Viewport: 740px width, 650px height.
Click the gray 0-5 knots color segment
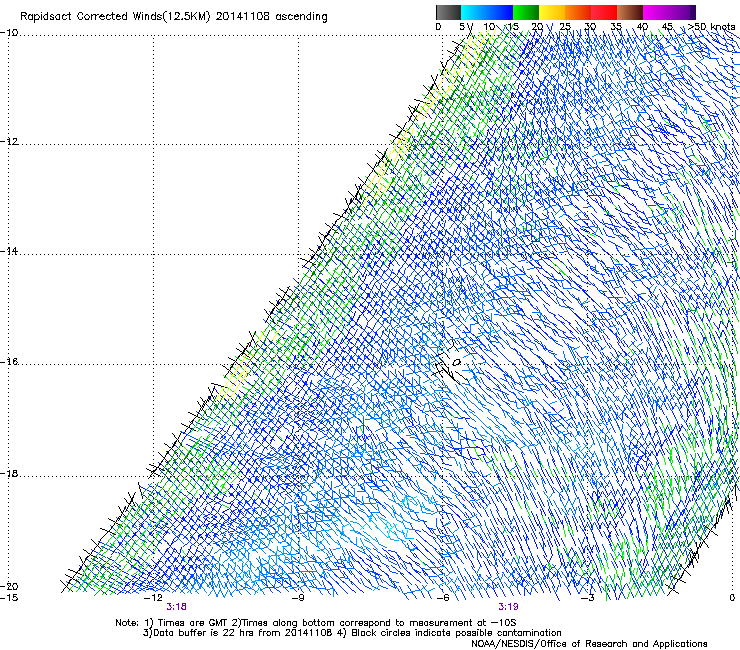click(x=448, y=12)
